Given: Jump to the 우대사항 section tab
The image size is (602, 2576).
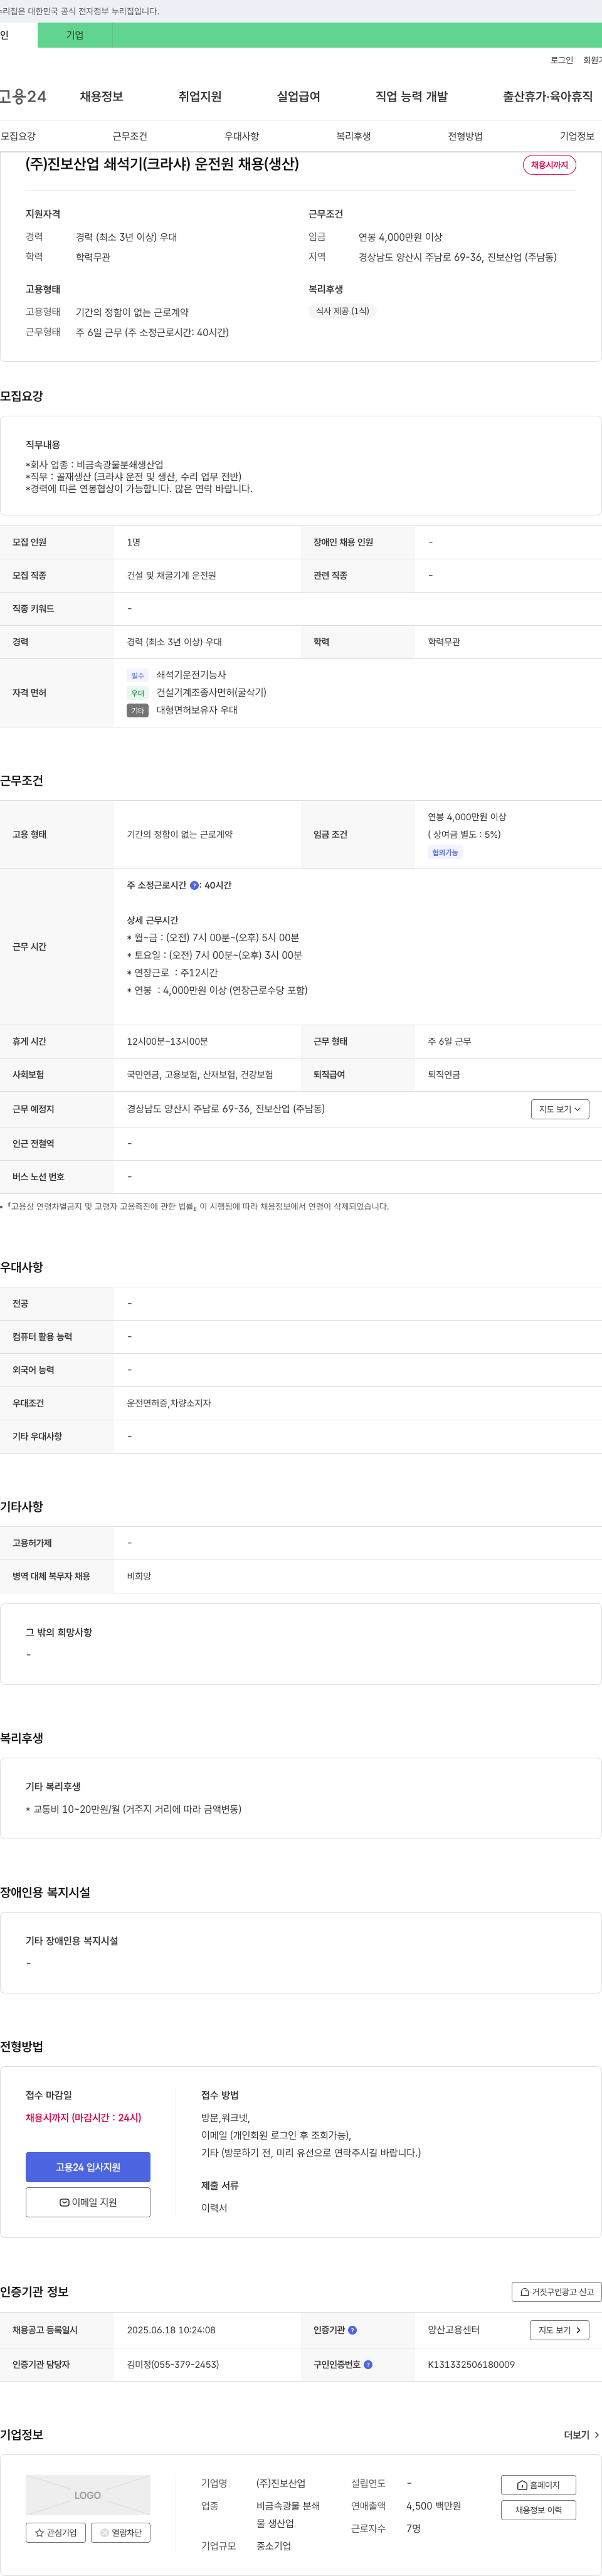Looking at the screenshot, I should pyautogui.click(x=242, y=136).
